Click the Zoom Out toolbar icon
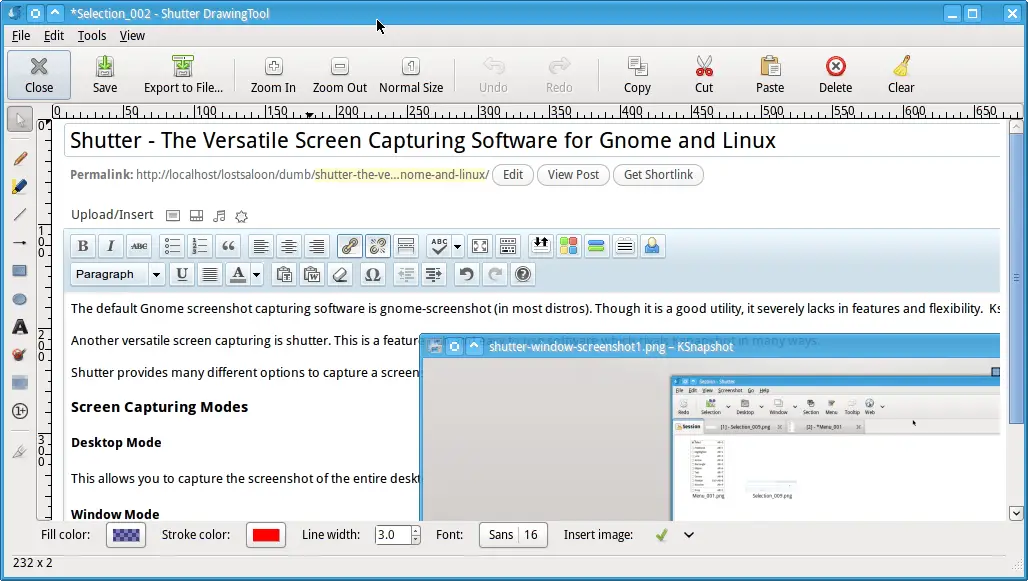 (x=340, y=75)
